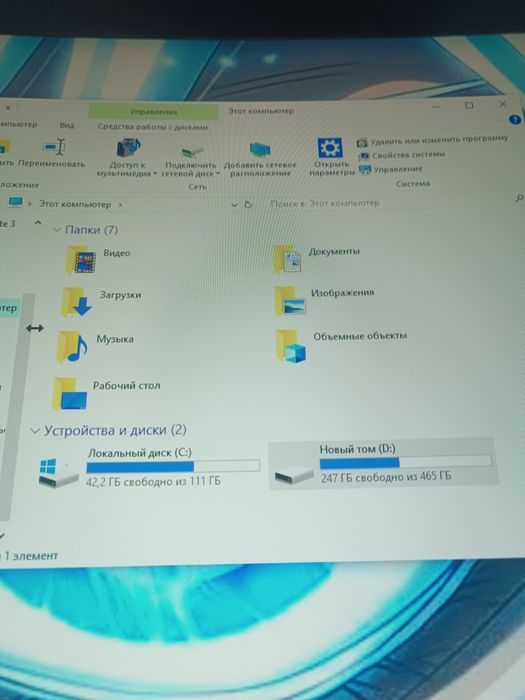Click the Свойства системы label
The image size is (525, 700).
click(x=408, y=155)
